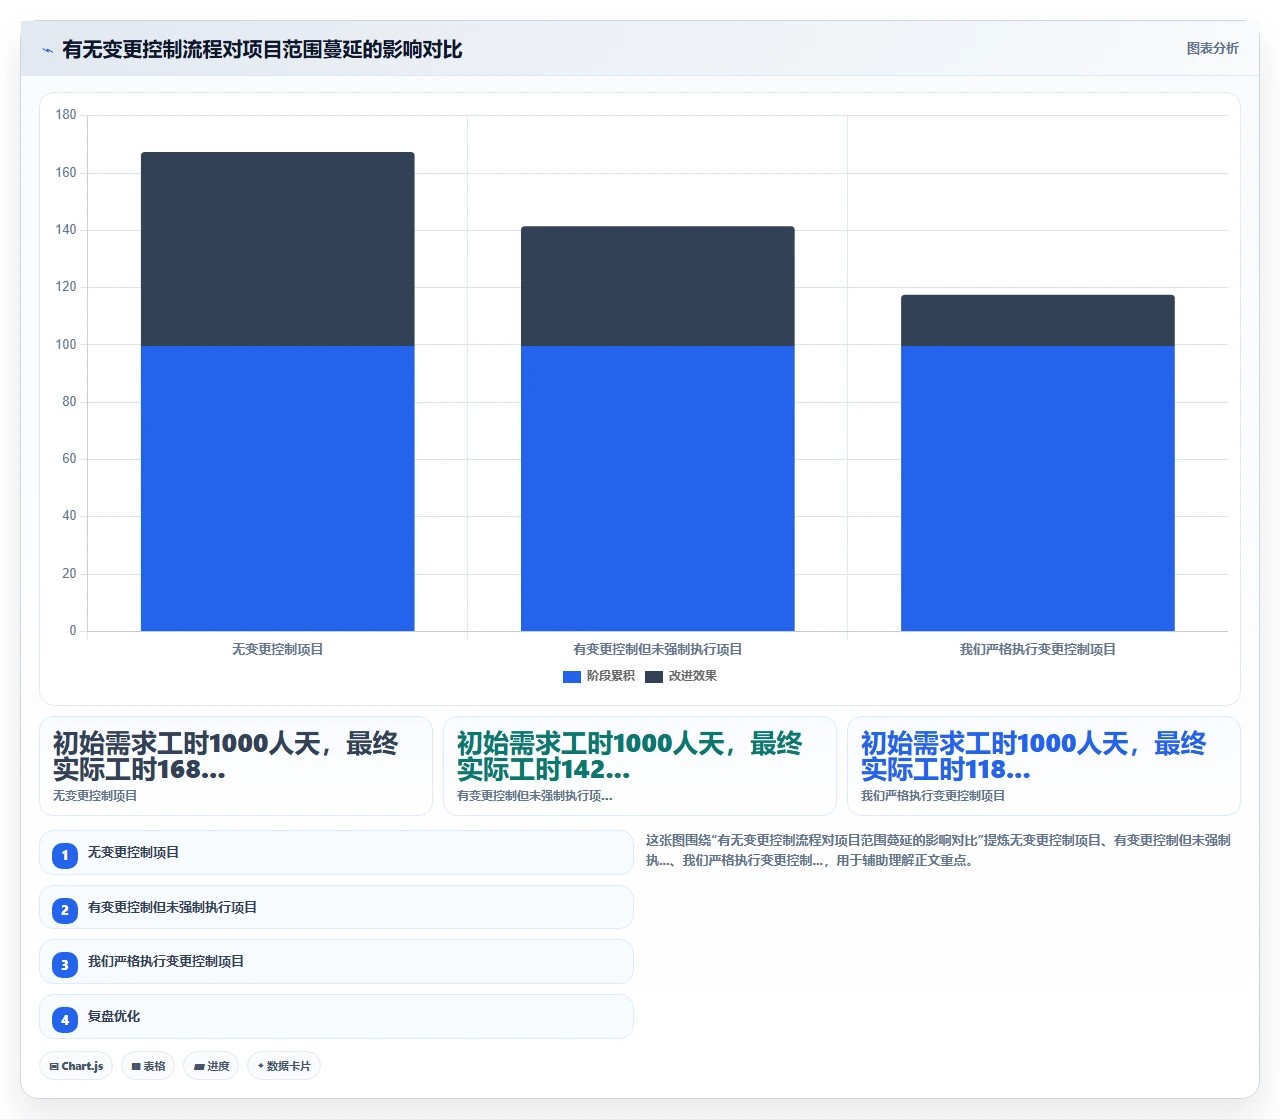Click the icon in the 进度 tag

pos(199,1067)
